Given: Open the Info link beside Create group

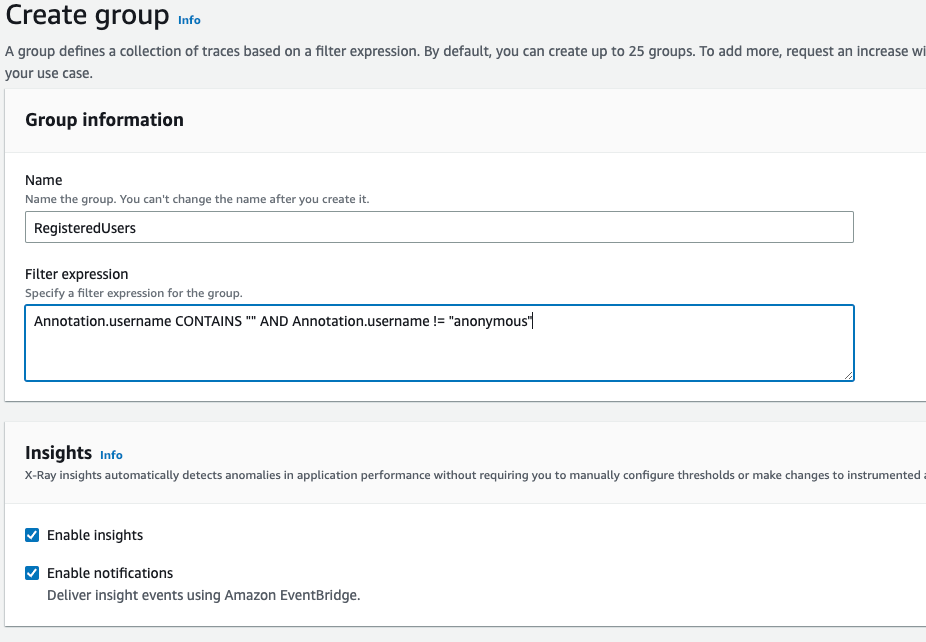Looking at the screenshot, I should pyautogui.click(x=189, y=20).
